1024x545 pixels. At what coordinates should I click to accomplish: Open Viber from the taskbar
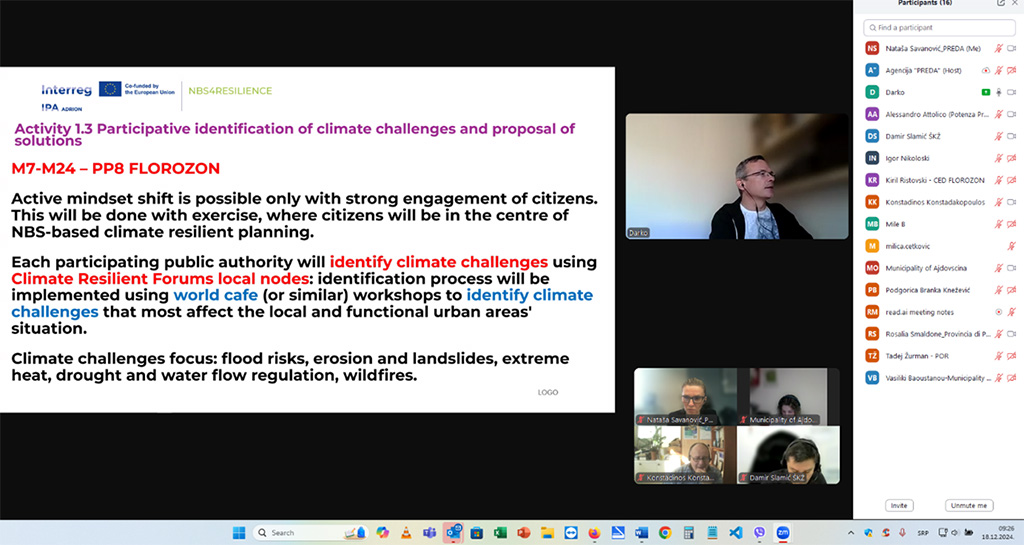pyautogui.click(x=760, y=533)
